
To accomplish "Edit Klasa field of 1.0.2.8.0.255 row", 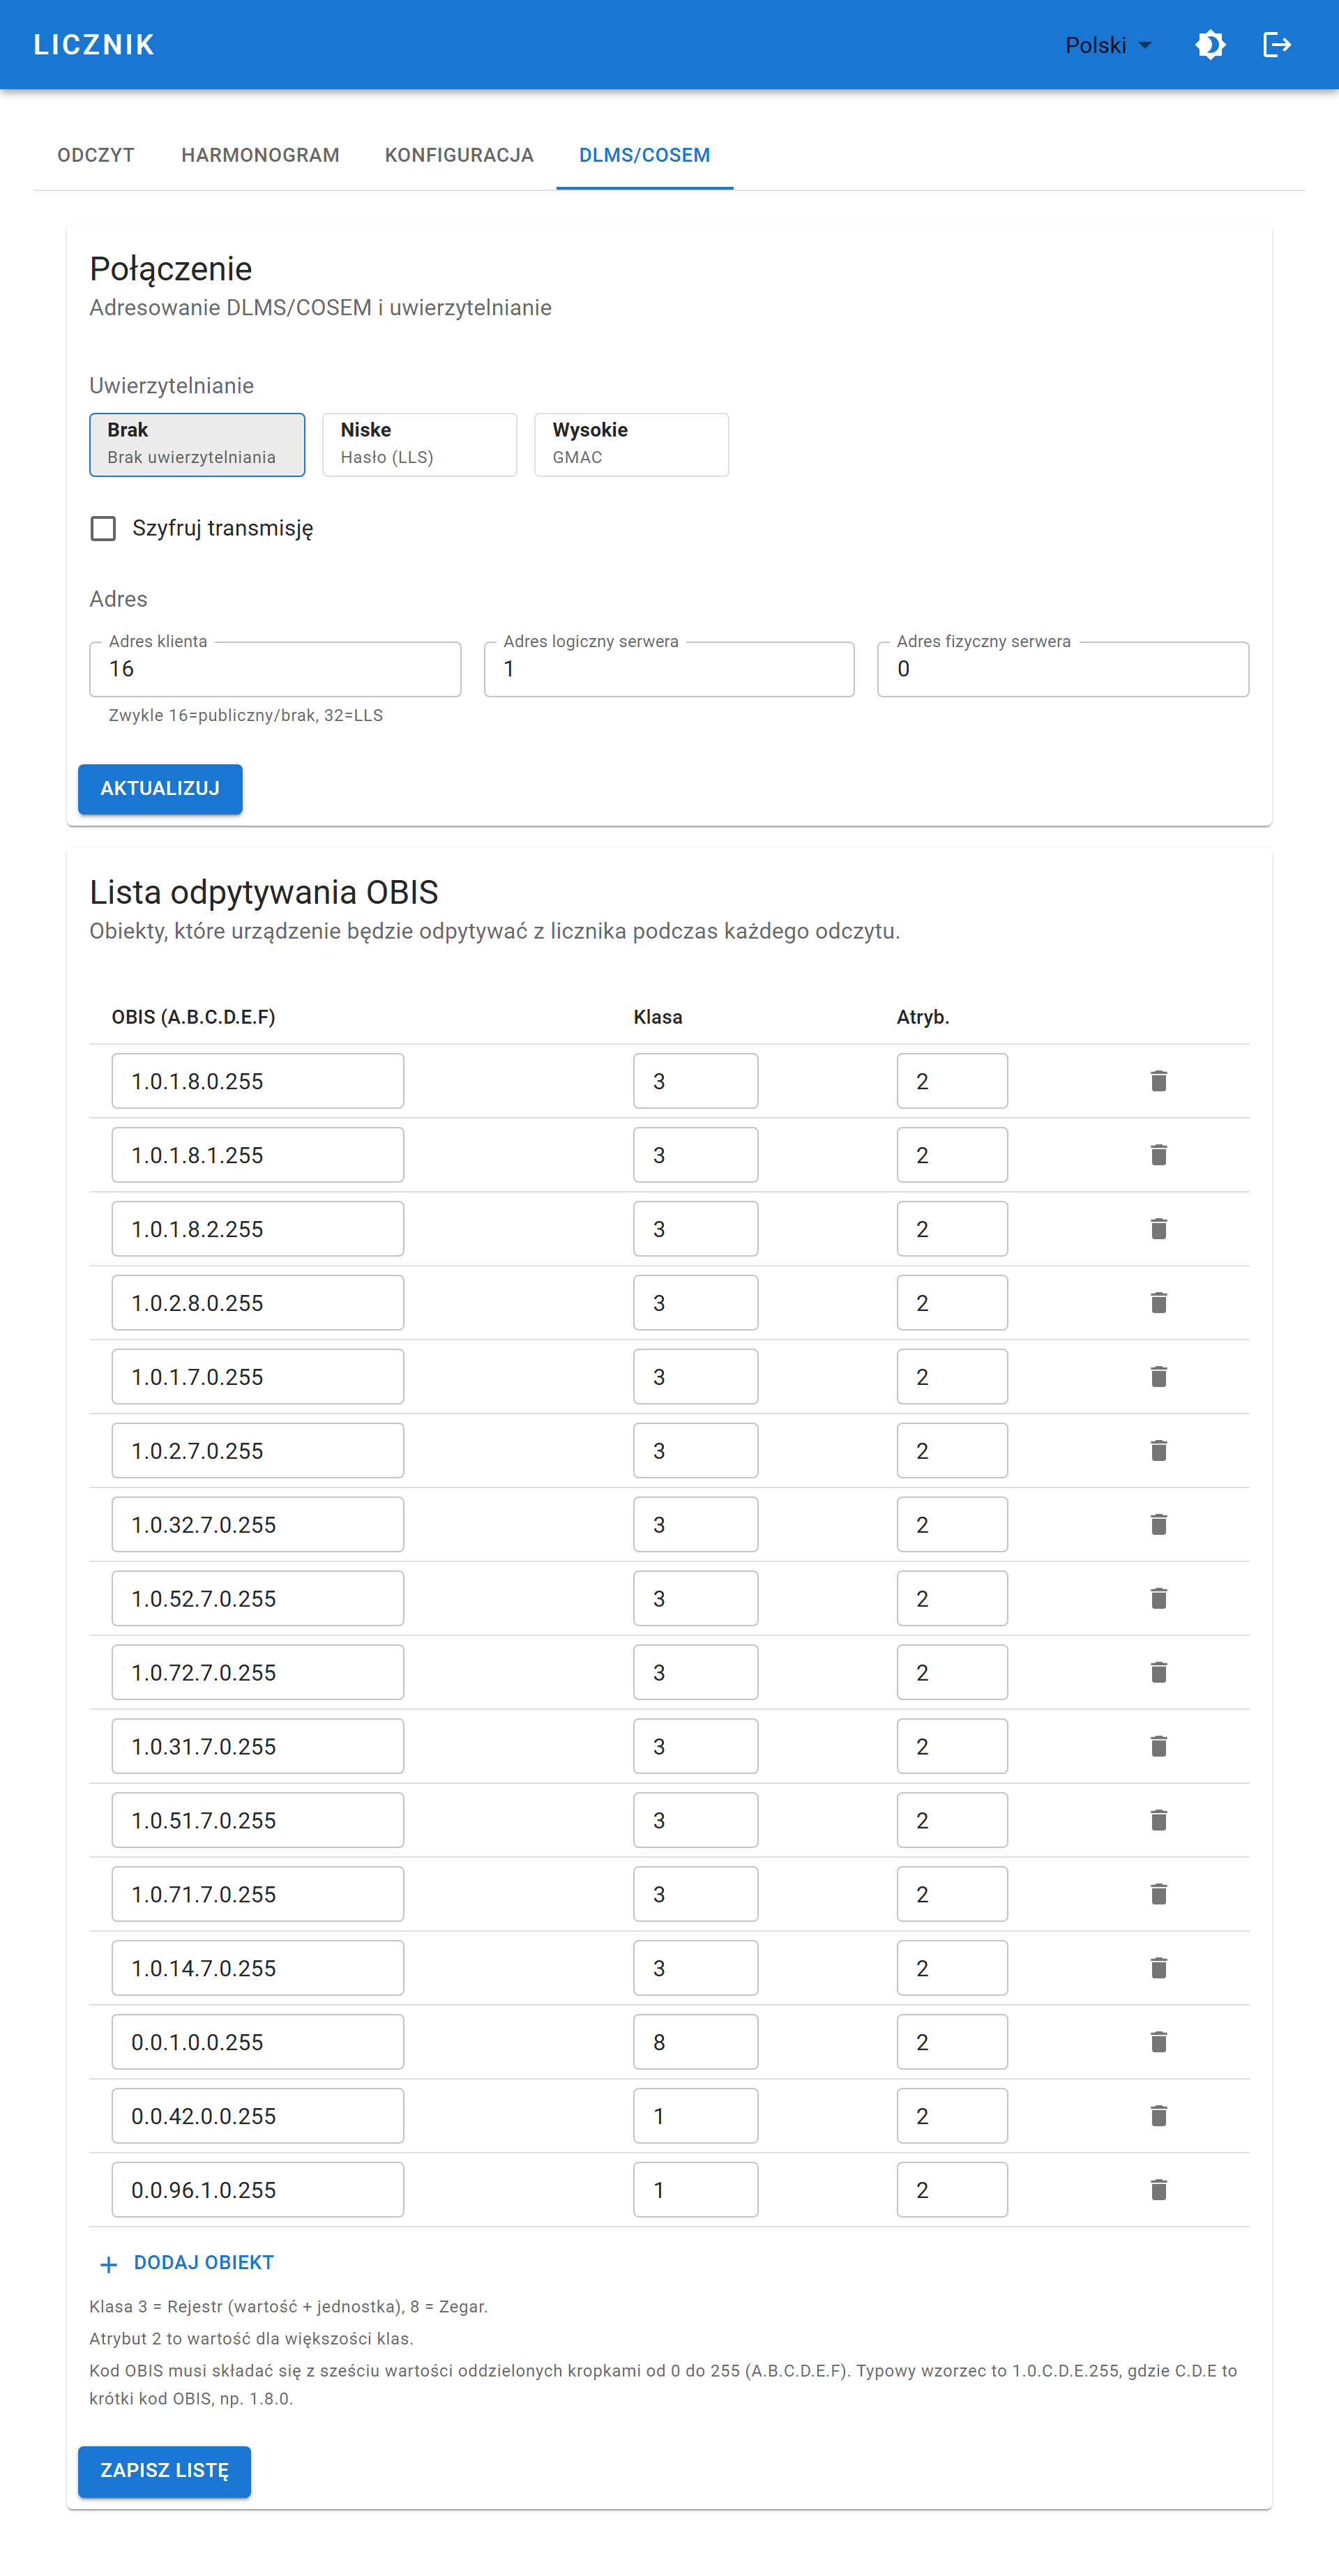I will point(696,1303).
